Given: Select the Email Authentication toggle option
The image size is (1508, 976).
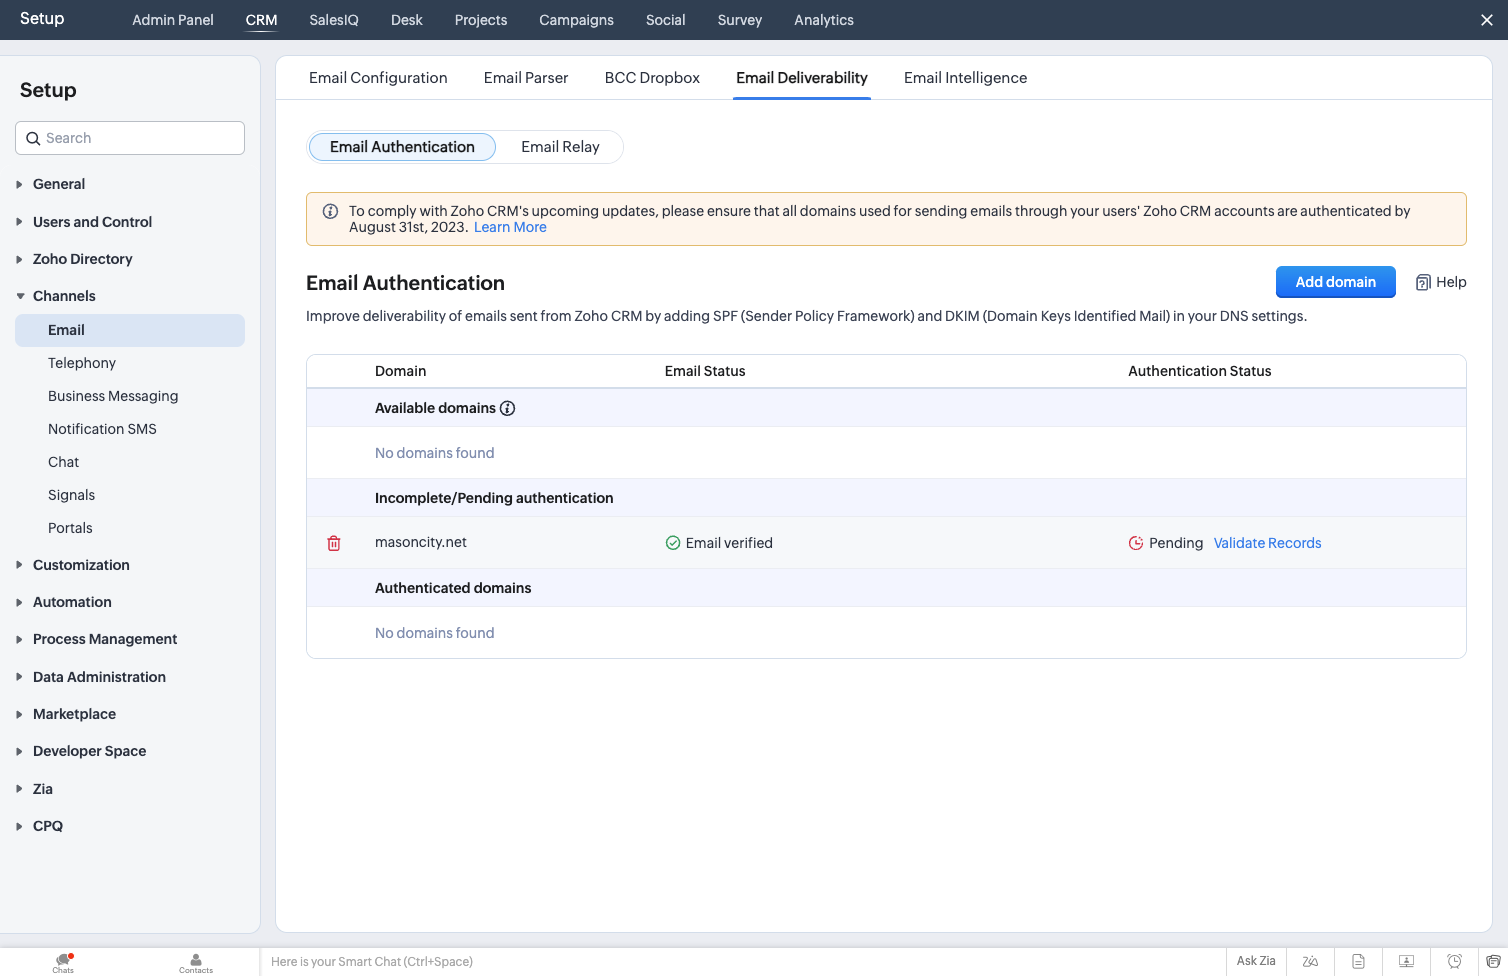Looking at the screenshot, I should coord(402,147).
